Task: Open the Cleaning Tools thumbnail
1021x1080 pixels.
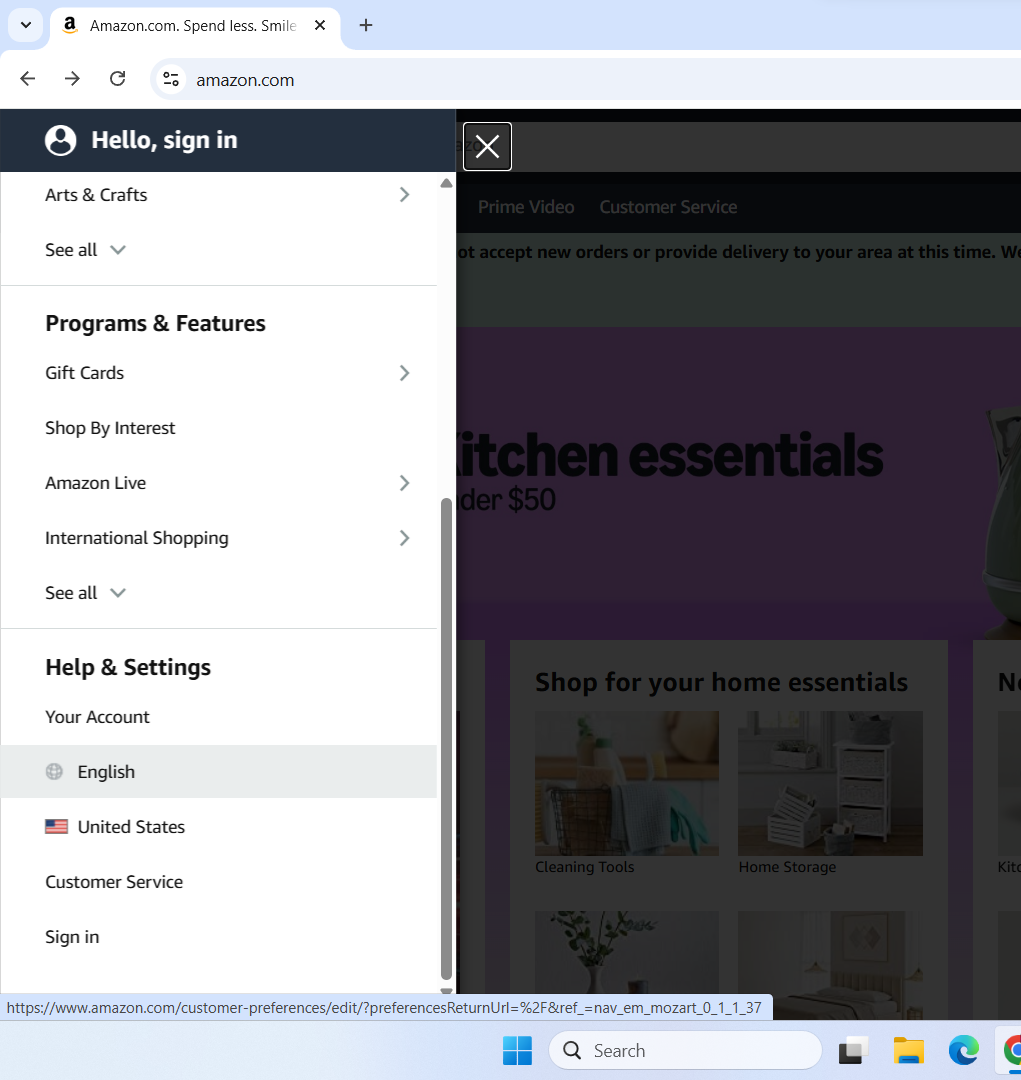Action: [x=627, y=783]
